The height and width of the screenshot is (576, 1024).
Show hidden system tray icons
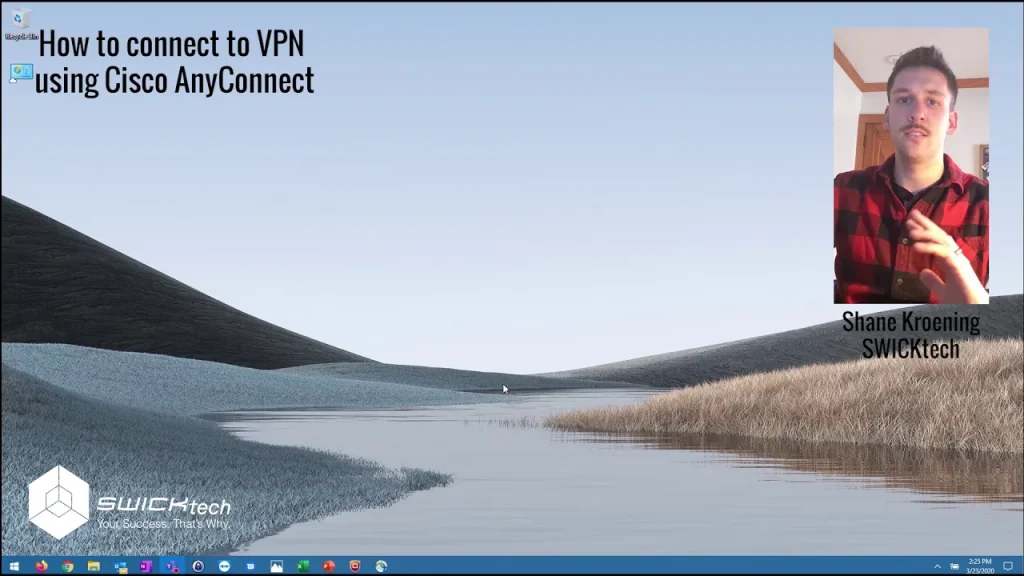(937, 566)
